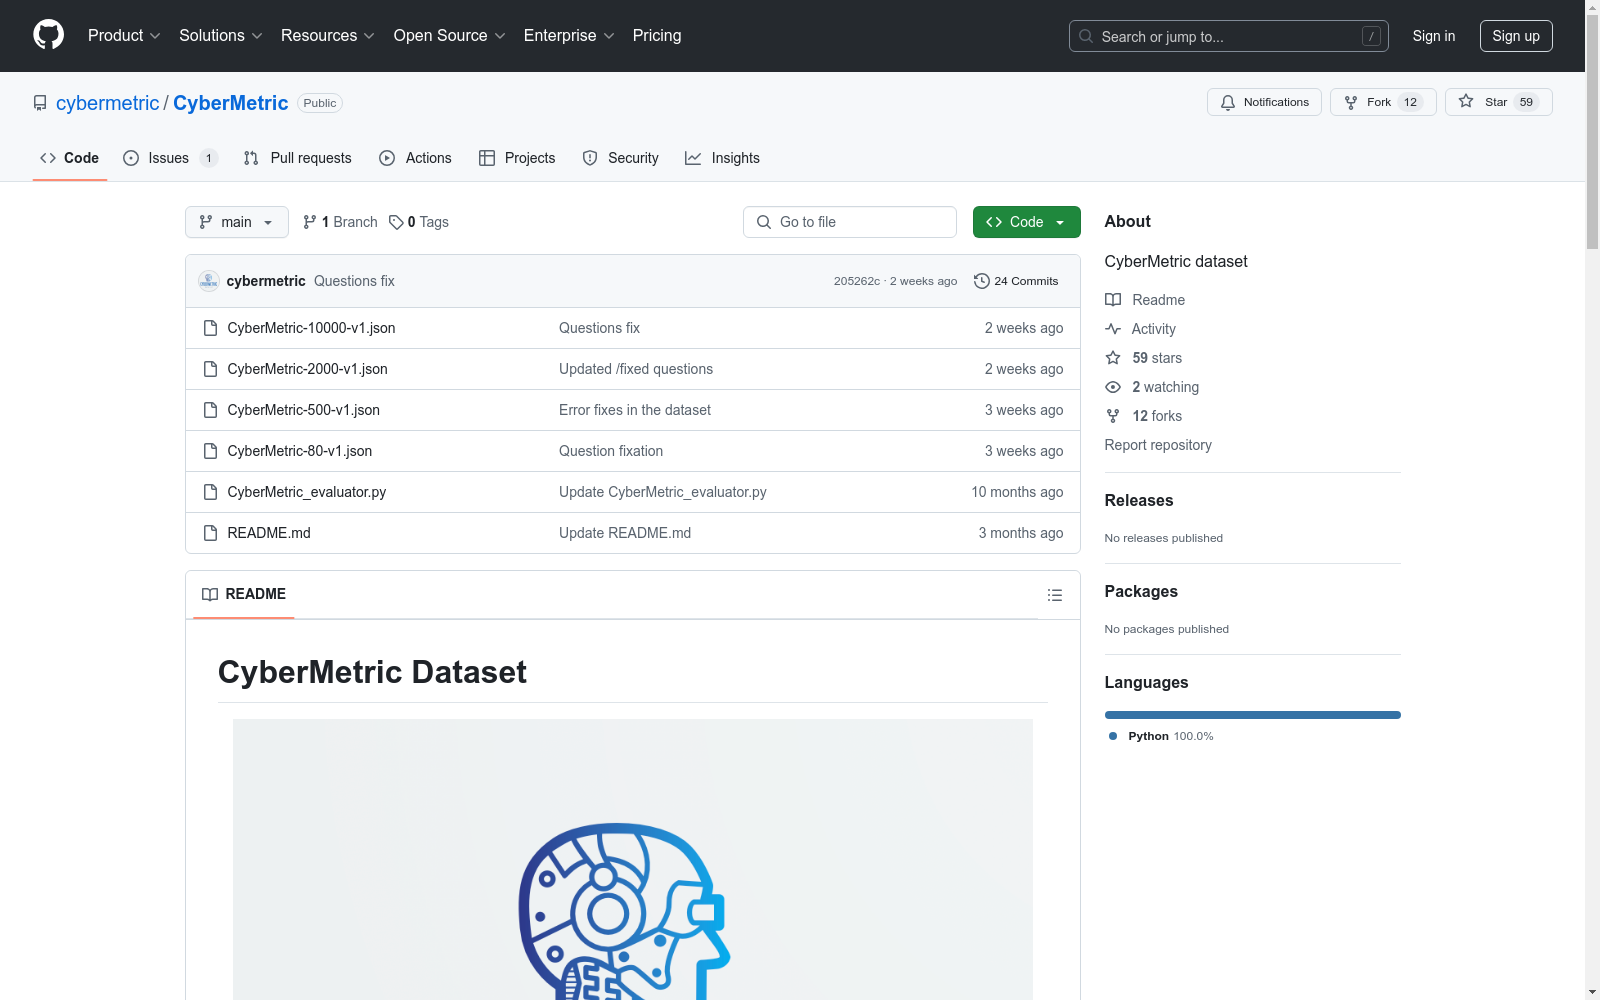Click the file icon for CyberMetric-80-v1.json
Viewport: 1600px width, 1000px height.
click(x=210, y=451)
